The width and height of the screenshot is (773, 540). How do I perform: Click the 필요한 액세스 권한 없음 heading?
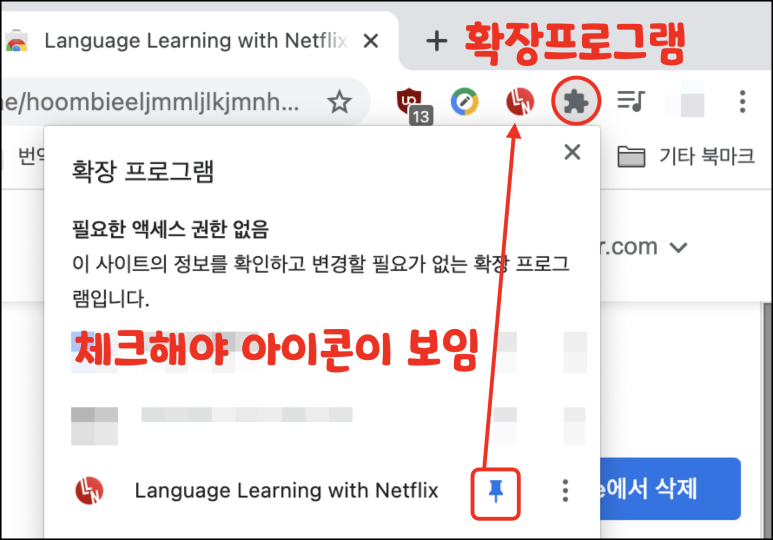170,229
